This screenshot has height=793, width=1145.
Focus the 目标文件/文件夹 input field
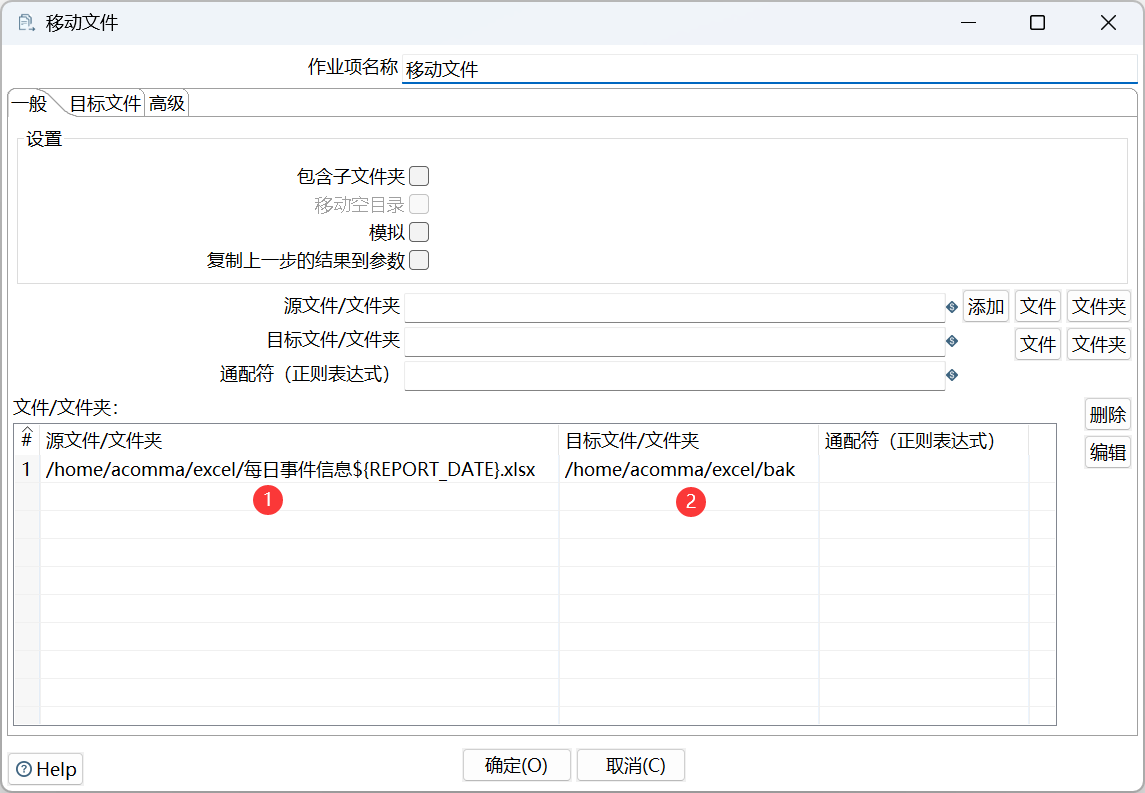coord(675,341)
